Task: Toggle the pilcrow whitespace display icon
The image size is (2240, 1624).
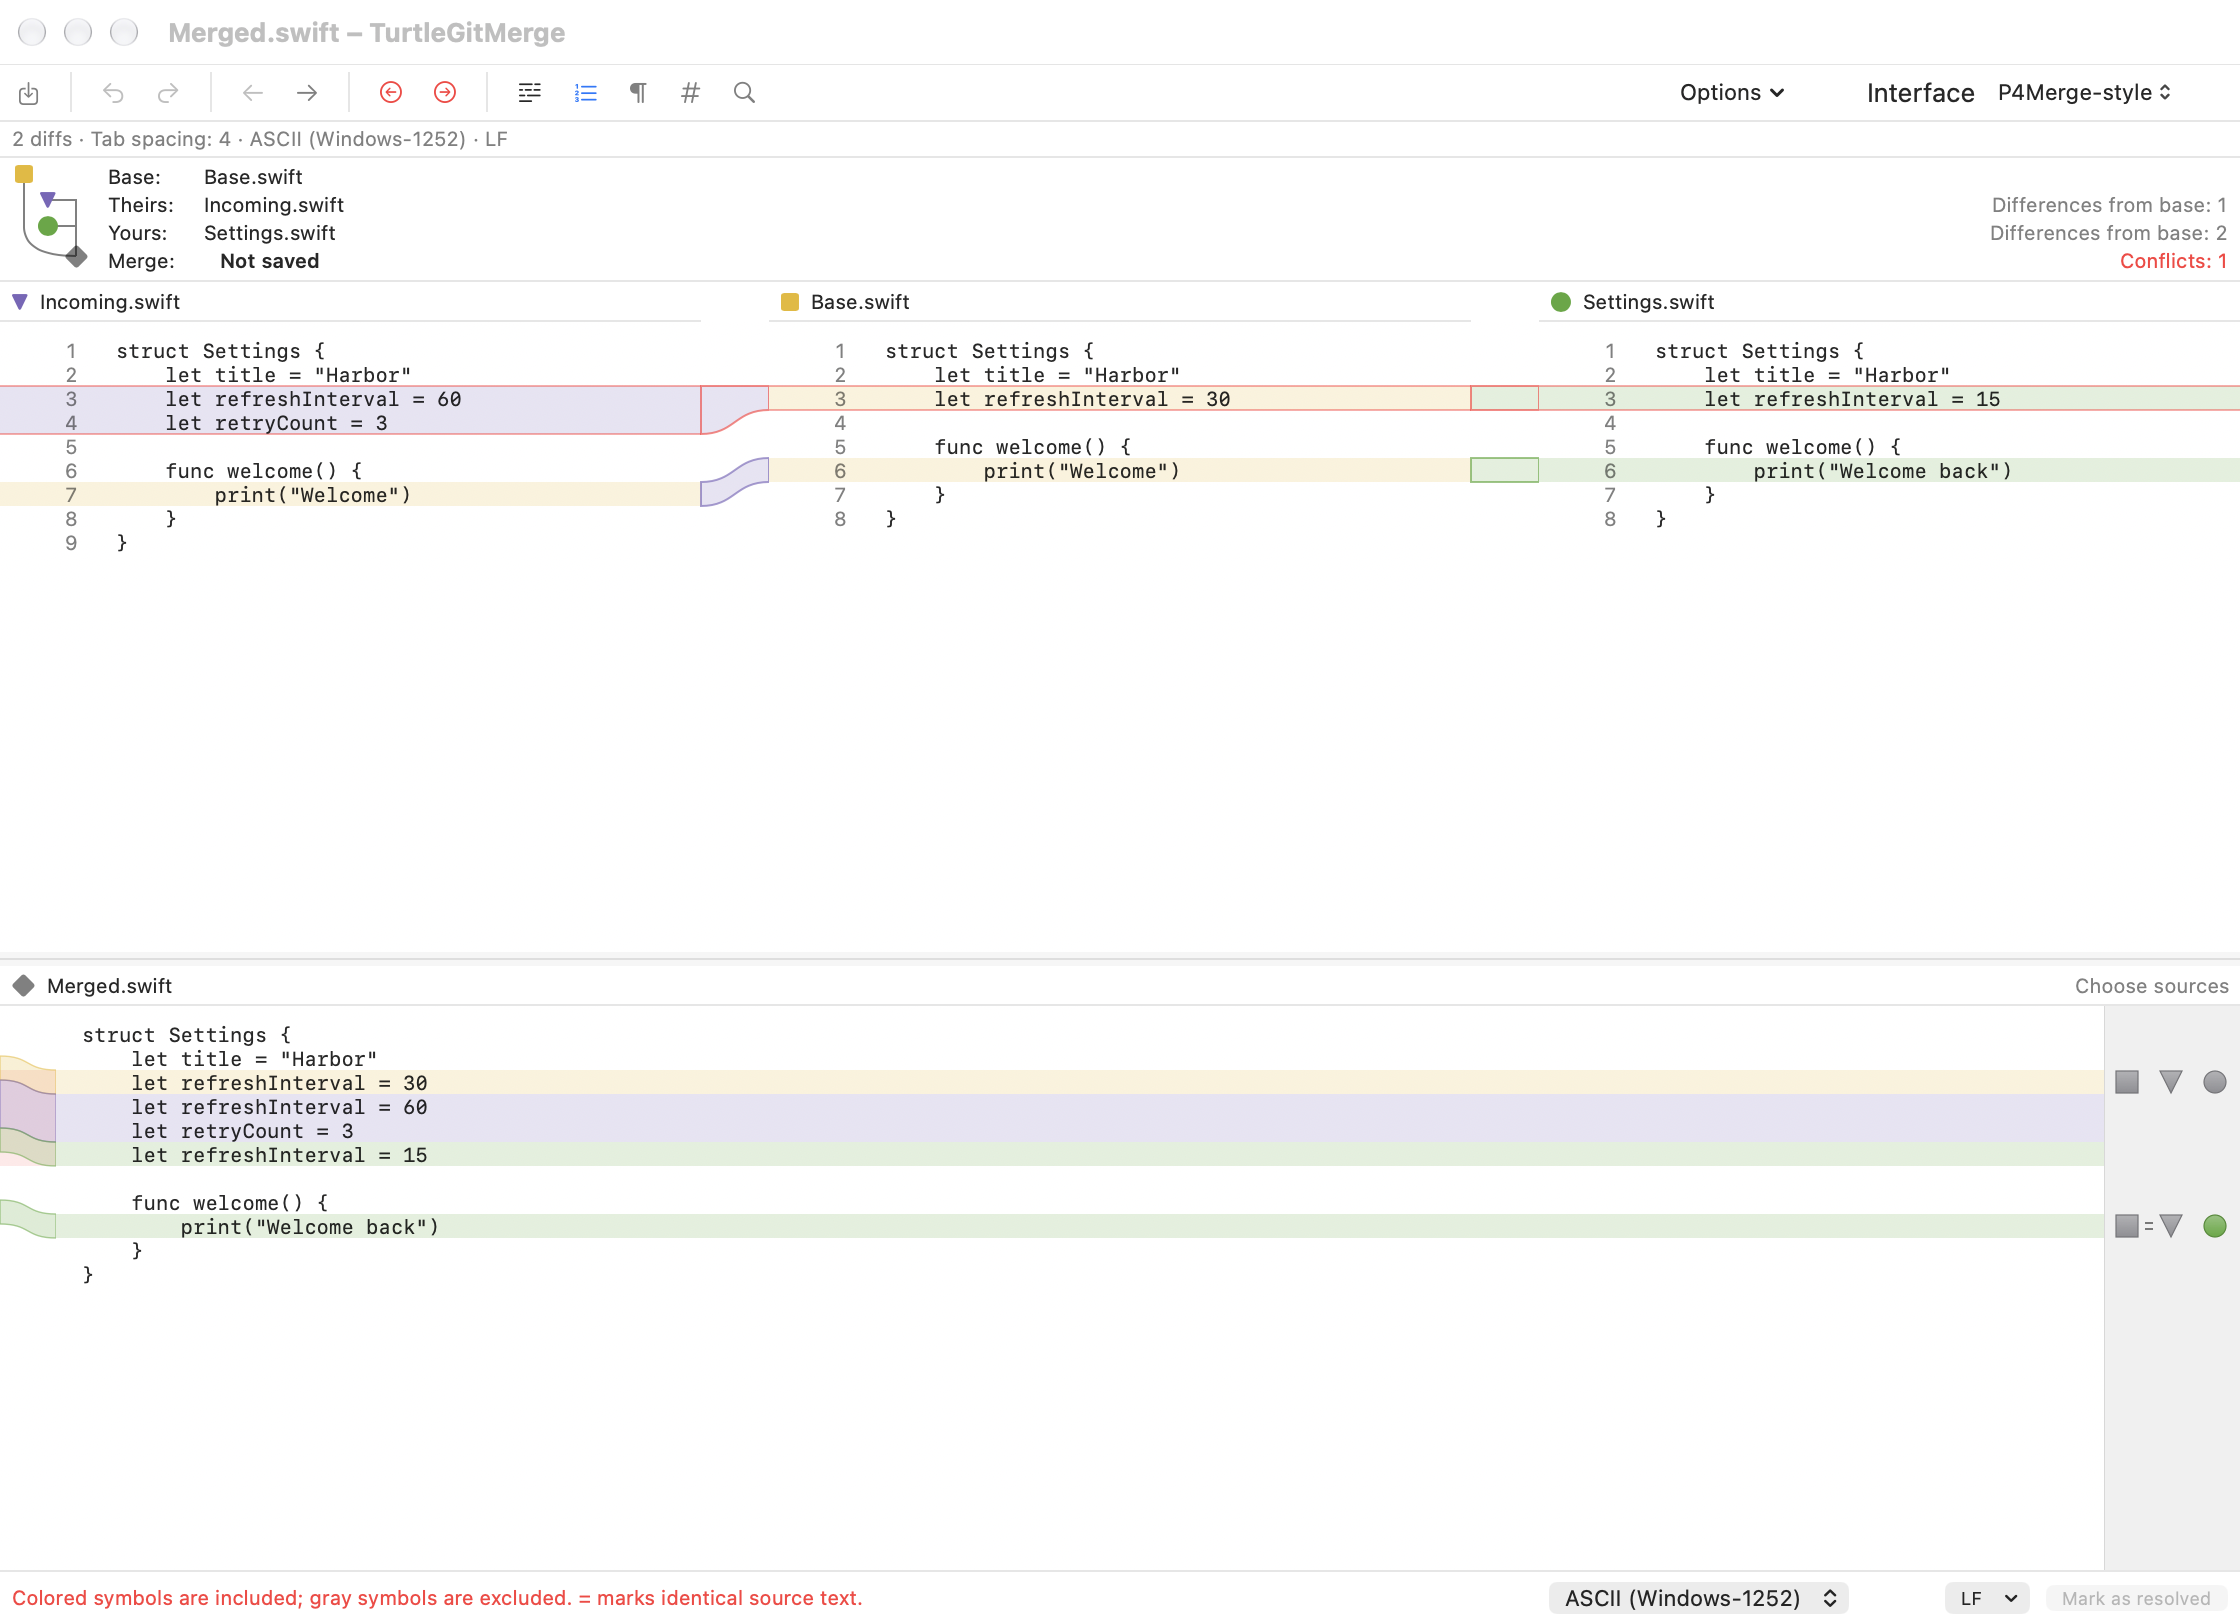Action: [638, 93]
